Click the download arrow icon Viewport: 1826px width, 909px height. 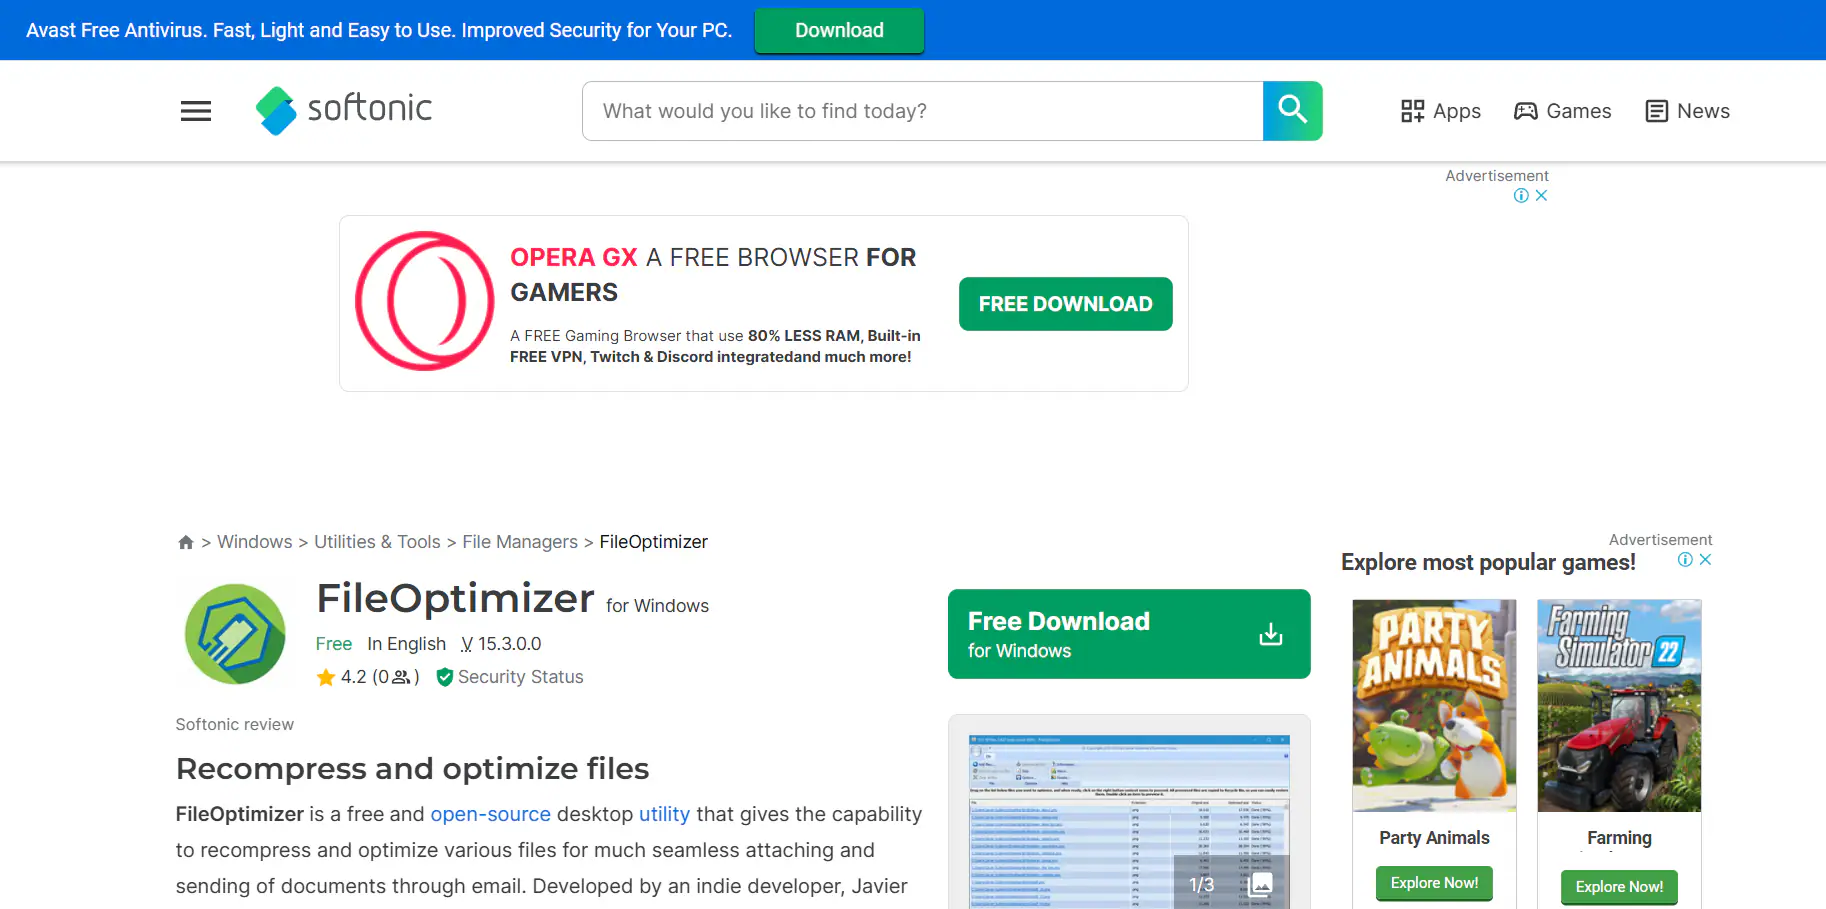pyautogui.click(x=1271, y=634)
